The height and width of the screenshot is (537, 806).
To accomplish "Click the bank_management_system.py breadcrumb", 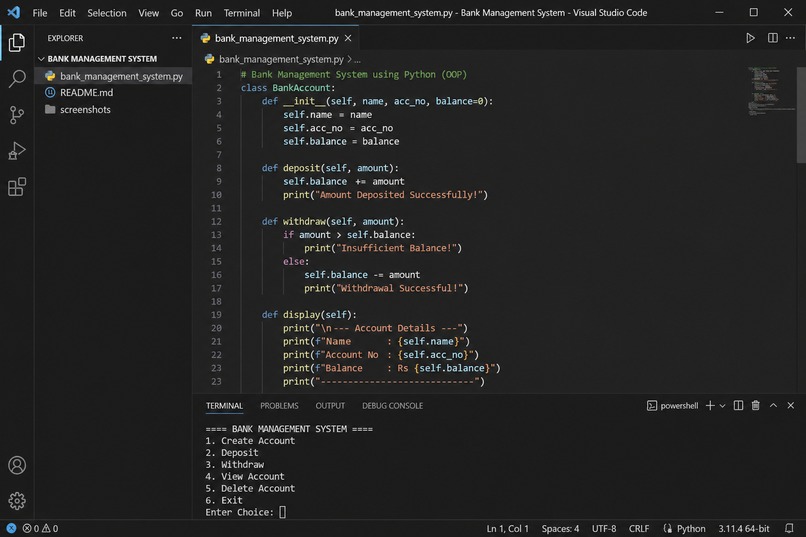I will click(x=281, y=60).
